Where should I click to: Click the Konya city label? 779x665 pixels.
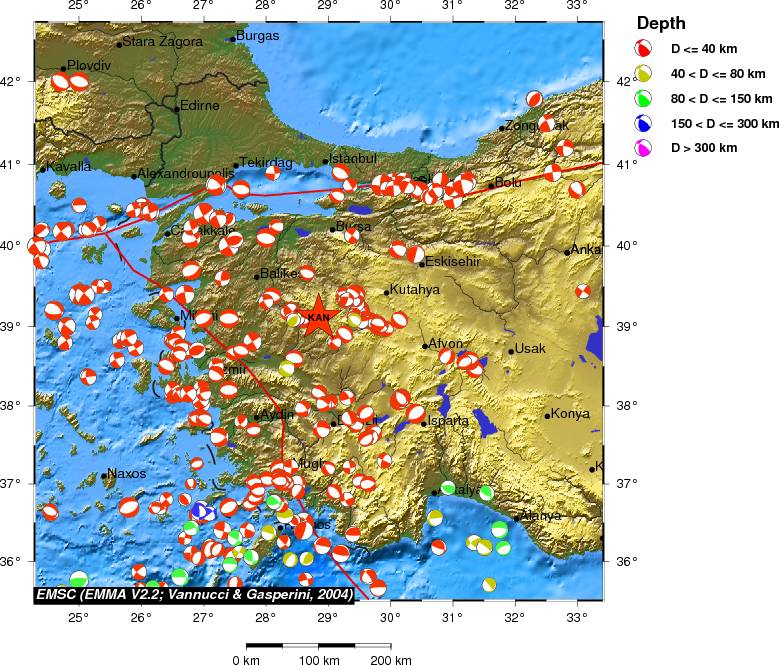click(x=570, y=413)
